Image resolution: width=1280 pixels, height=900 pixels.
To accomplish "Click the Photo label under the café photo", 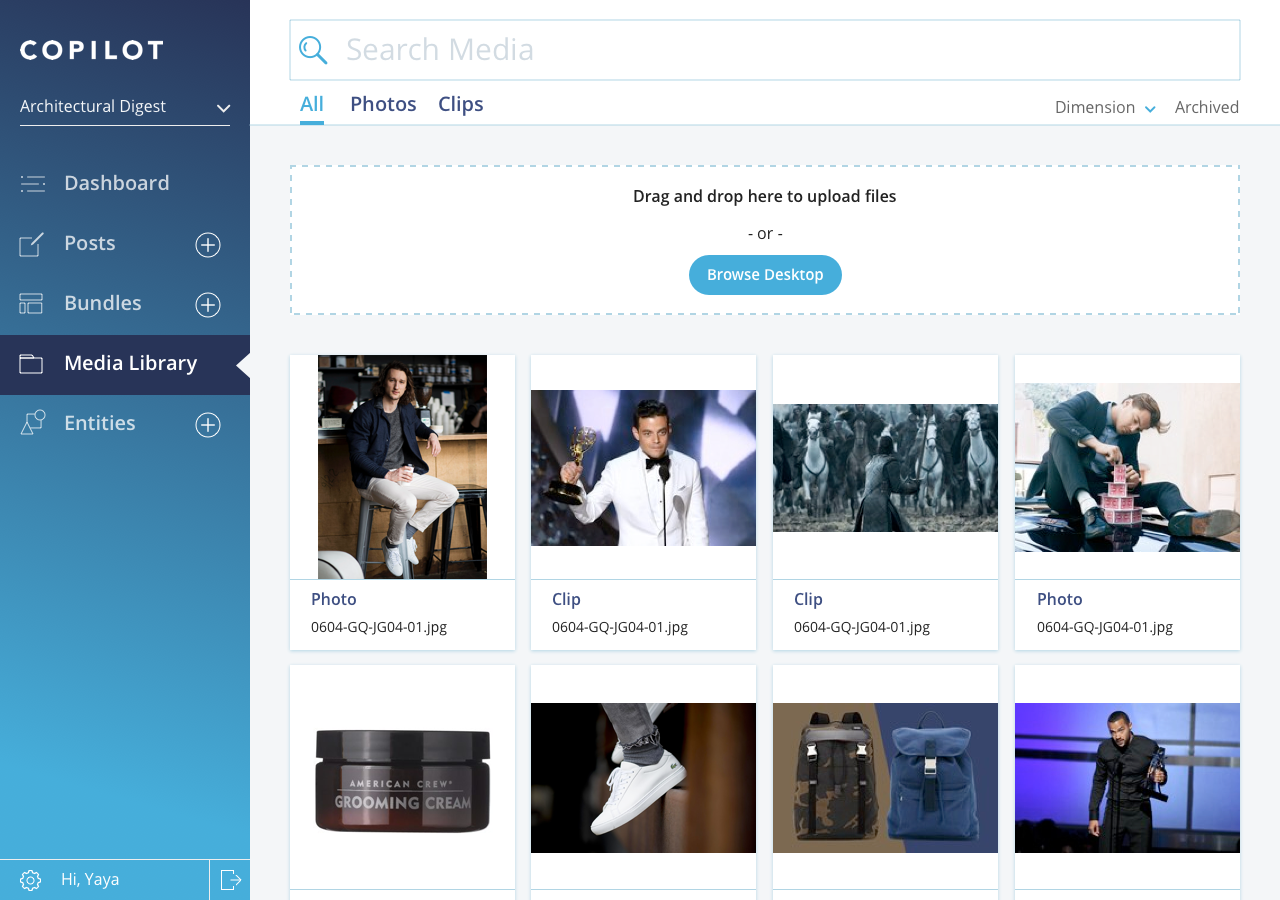I will pos(334,600).
